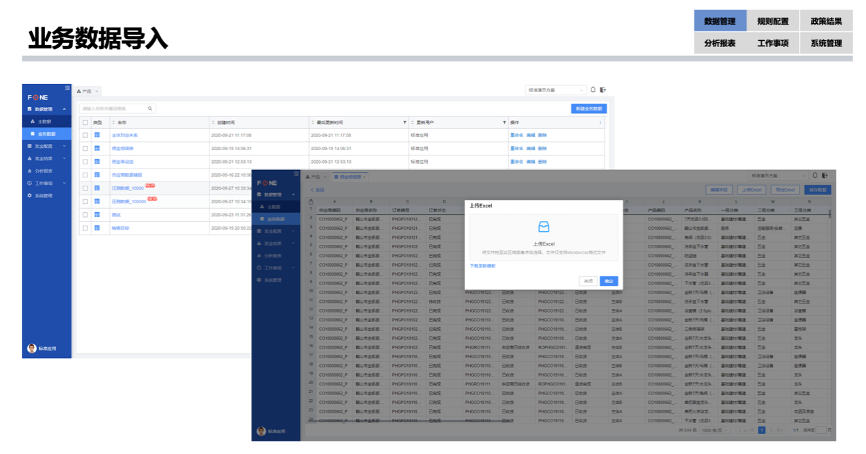866x454 pixels.
Task: Click the 下载录数模板 link in dialog
Action: pos(483,266)
